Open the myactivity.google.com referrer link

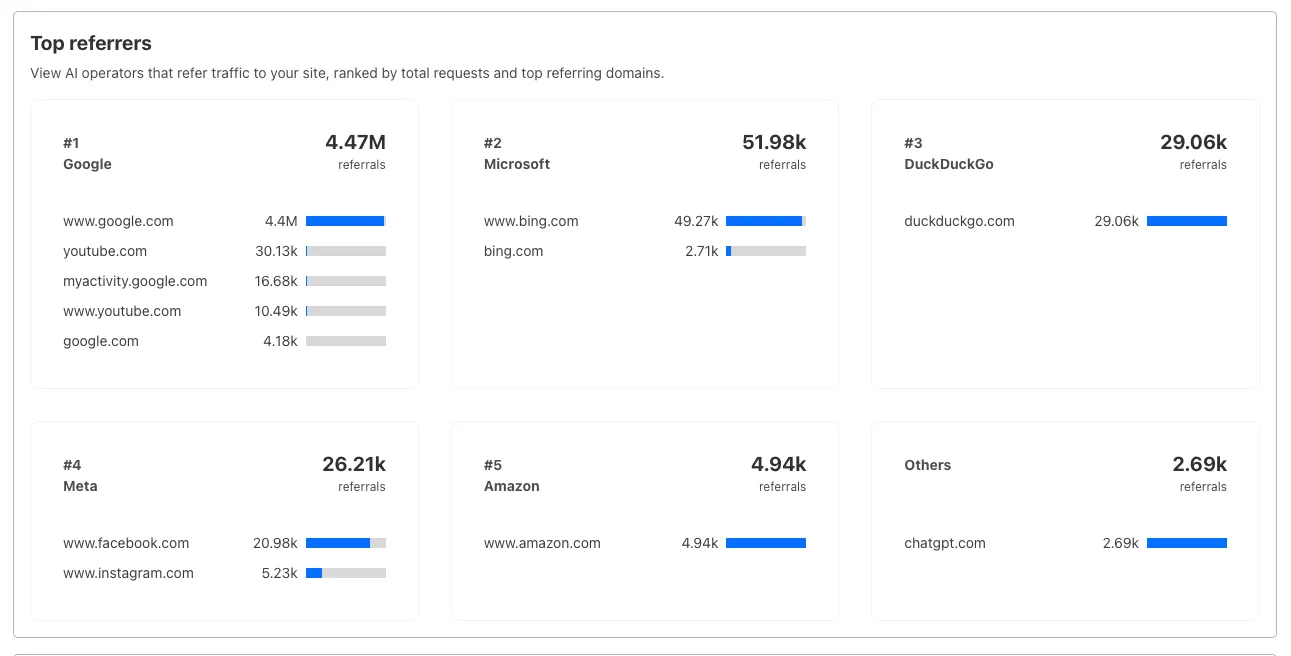pos(134,281)
